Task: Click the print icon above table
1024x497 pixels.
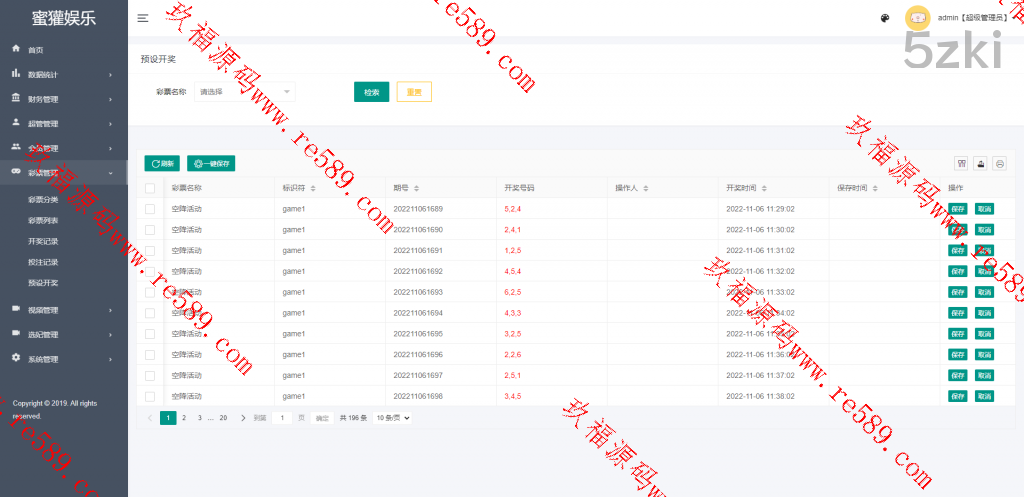Action: 999,163
